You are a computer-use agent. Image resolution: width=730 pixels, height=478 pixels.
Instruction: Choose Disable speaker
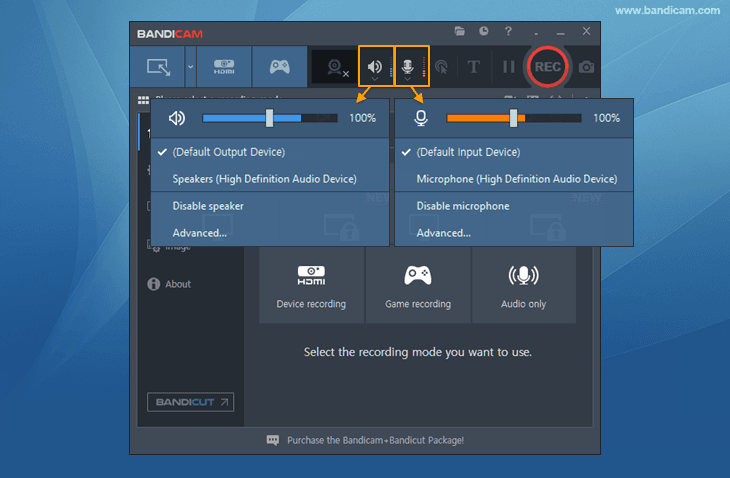pyautogui.click(x=208, y=206)
